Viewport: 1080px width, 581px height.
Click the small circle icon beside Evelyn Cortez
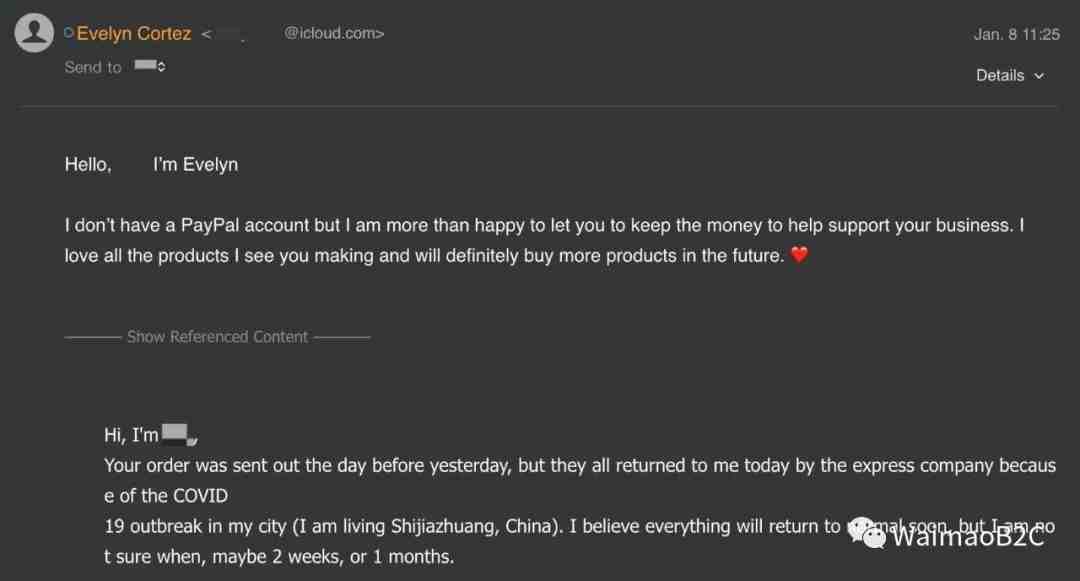click(68, 32)
